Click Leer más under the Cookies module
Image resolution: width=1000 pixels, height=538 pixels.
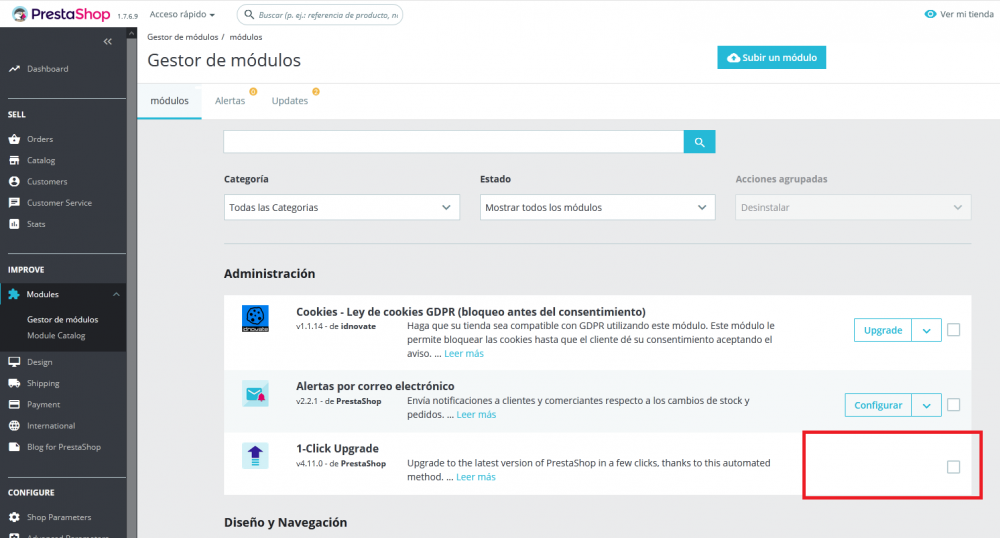pyautogui.click(x=464, y=353)
